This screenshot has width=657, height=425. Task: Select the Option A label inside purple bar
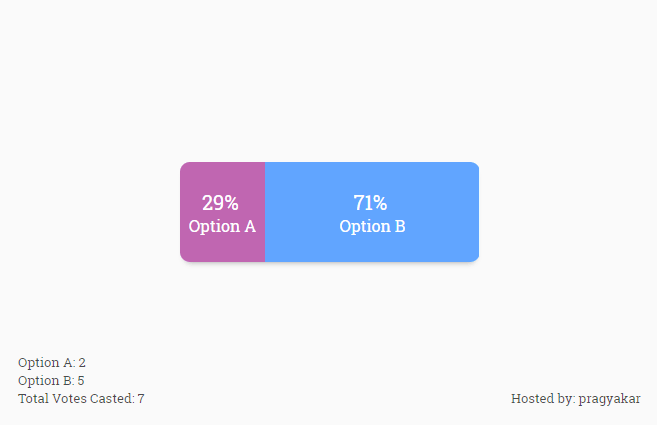point(222,226)
